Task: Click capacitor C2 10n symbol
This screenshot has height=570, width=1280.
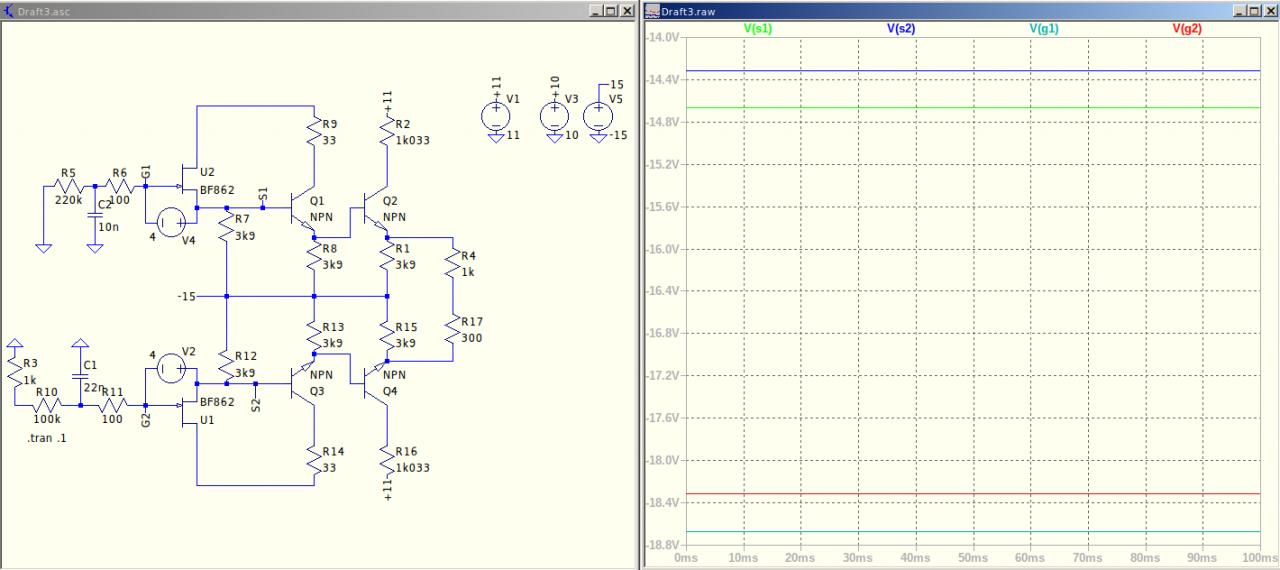Action: (95, 213)
